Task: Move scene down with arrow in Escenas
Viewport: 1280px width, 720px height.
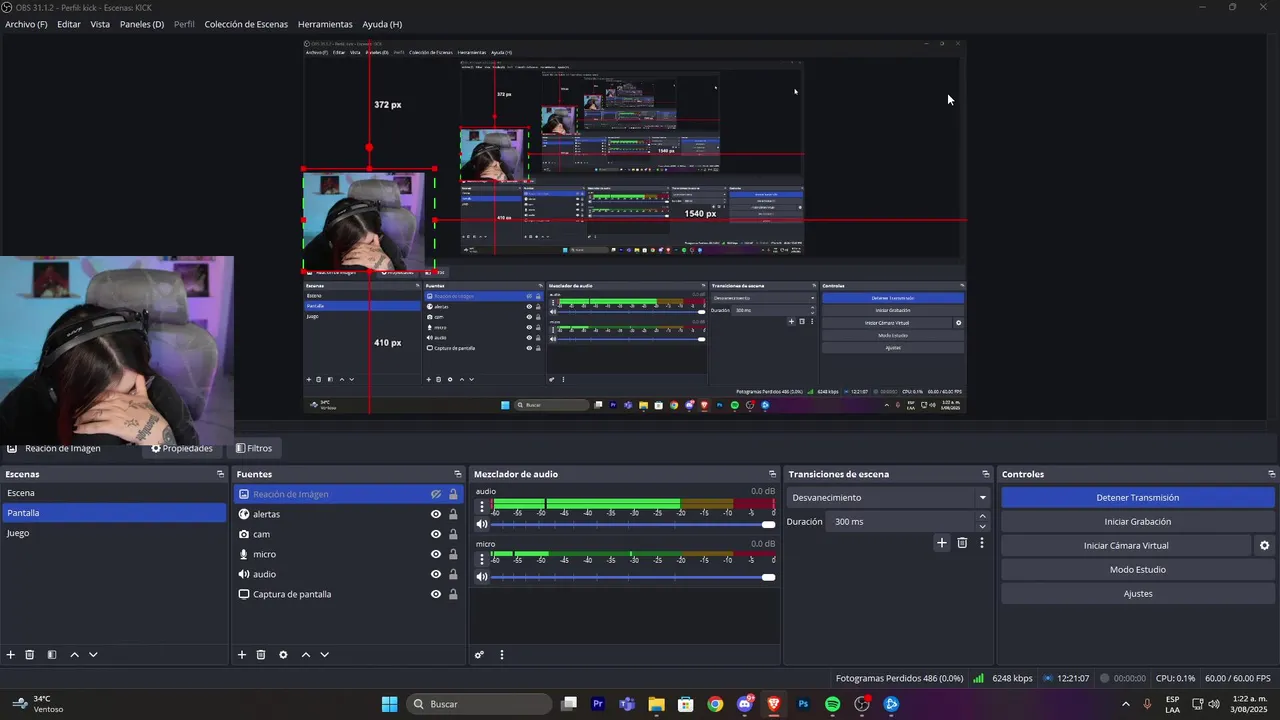Action: (x=93, y=655)
